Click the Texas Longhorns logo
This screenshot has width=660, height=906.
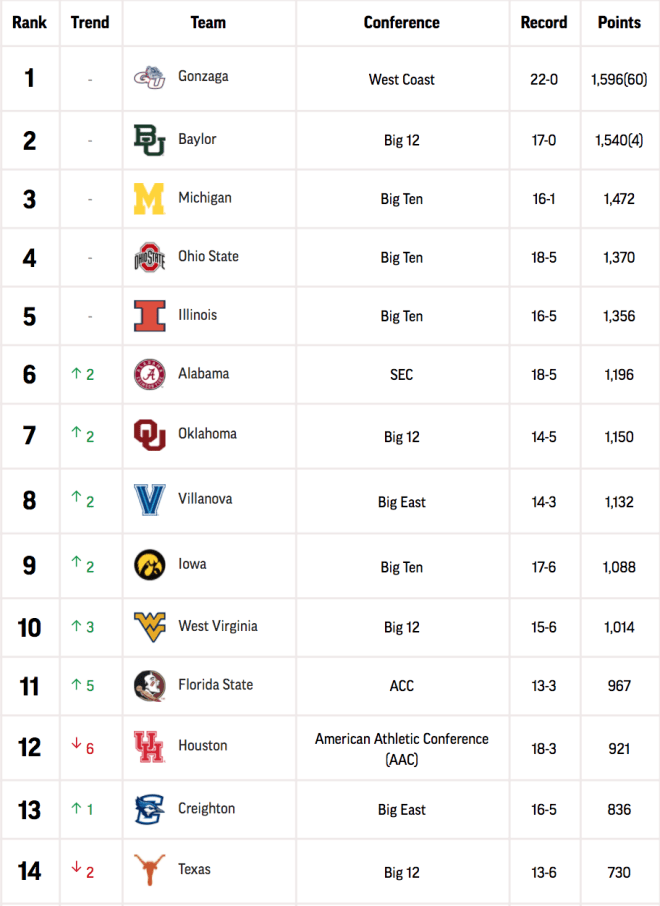(149, 870)
